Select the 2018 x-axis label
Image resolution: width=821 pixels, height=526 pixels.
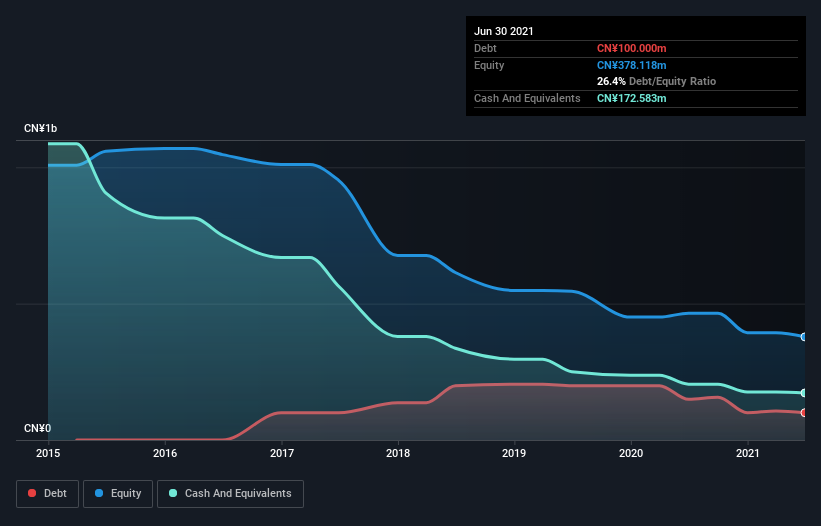click(x=398, y=453)
